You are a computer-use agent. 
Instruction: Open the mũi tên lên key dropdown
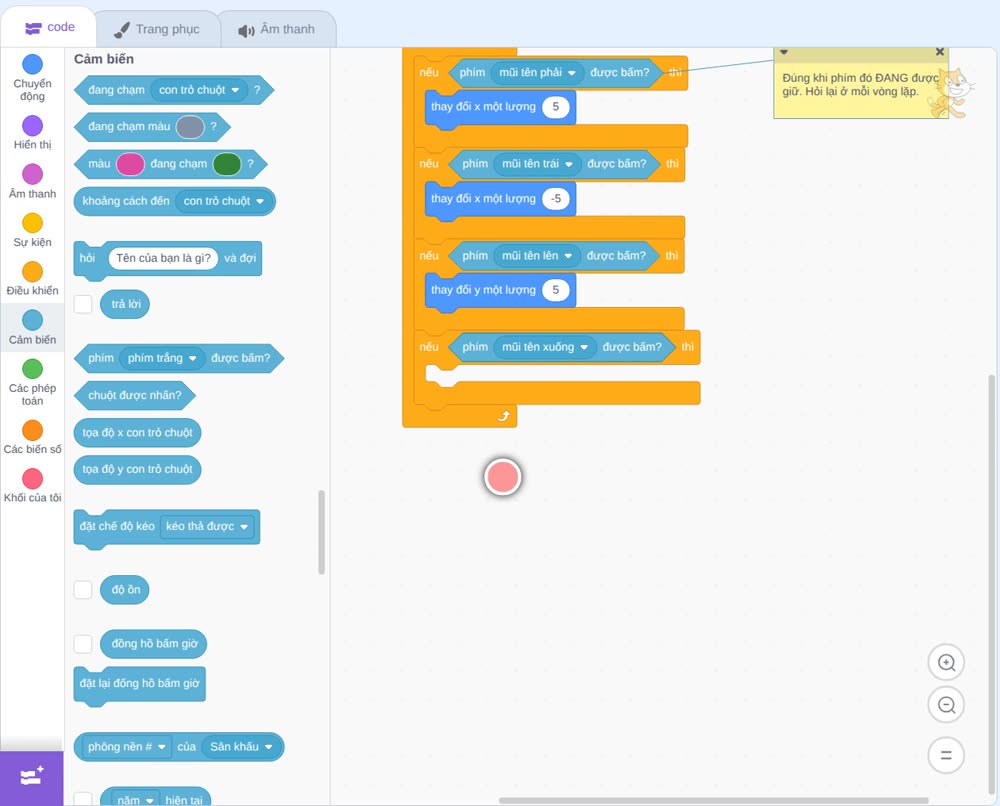(x=537, y=256)
